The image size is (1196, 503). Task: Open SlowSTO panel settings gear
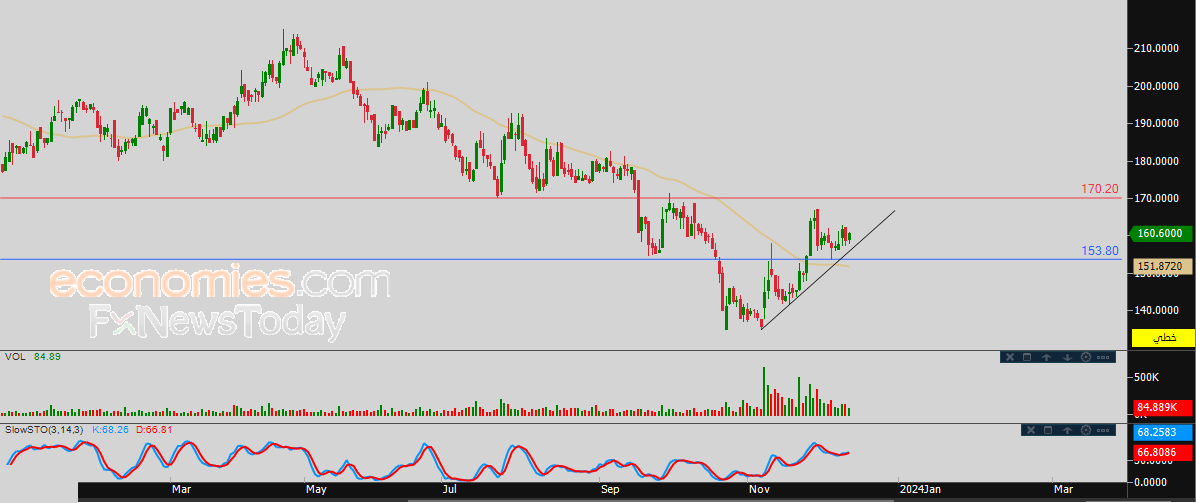[x=1085, y=430]
